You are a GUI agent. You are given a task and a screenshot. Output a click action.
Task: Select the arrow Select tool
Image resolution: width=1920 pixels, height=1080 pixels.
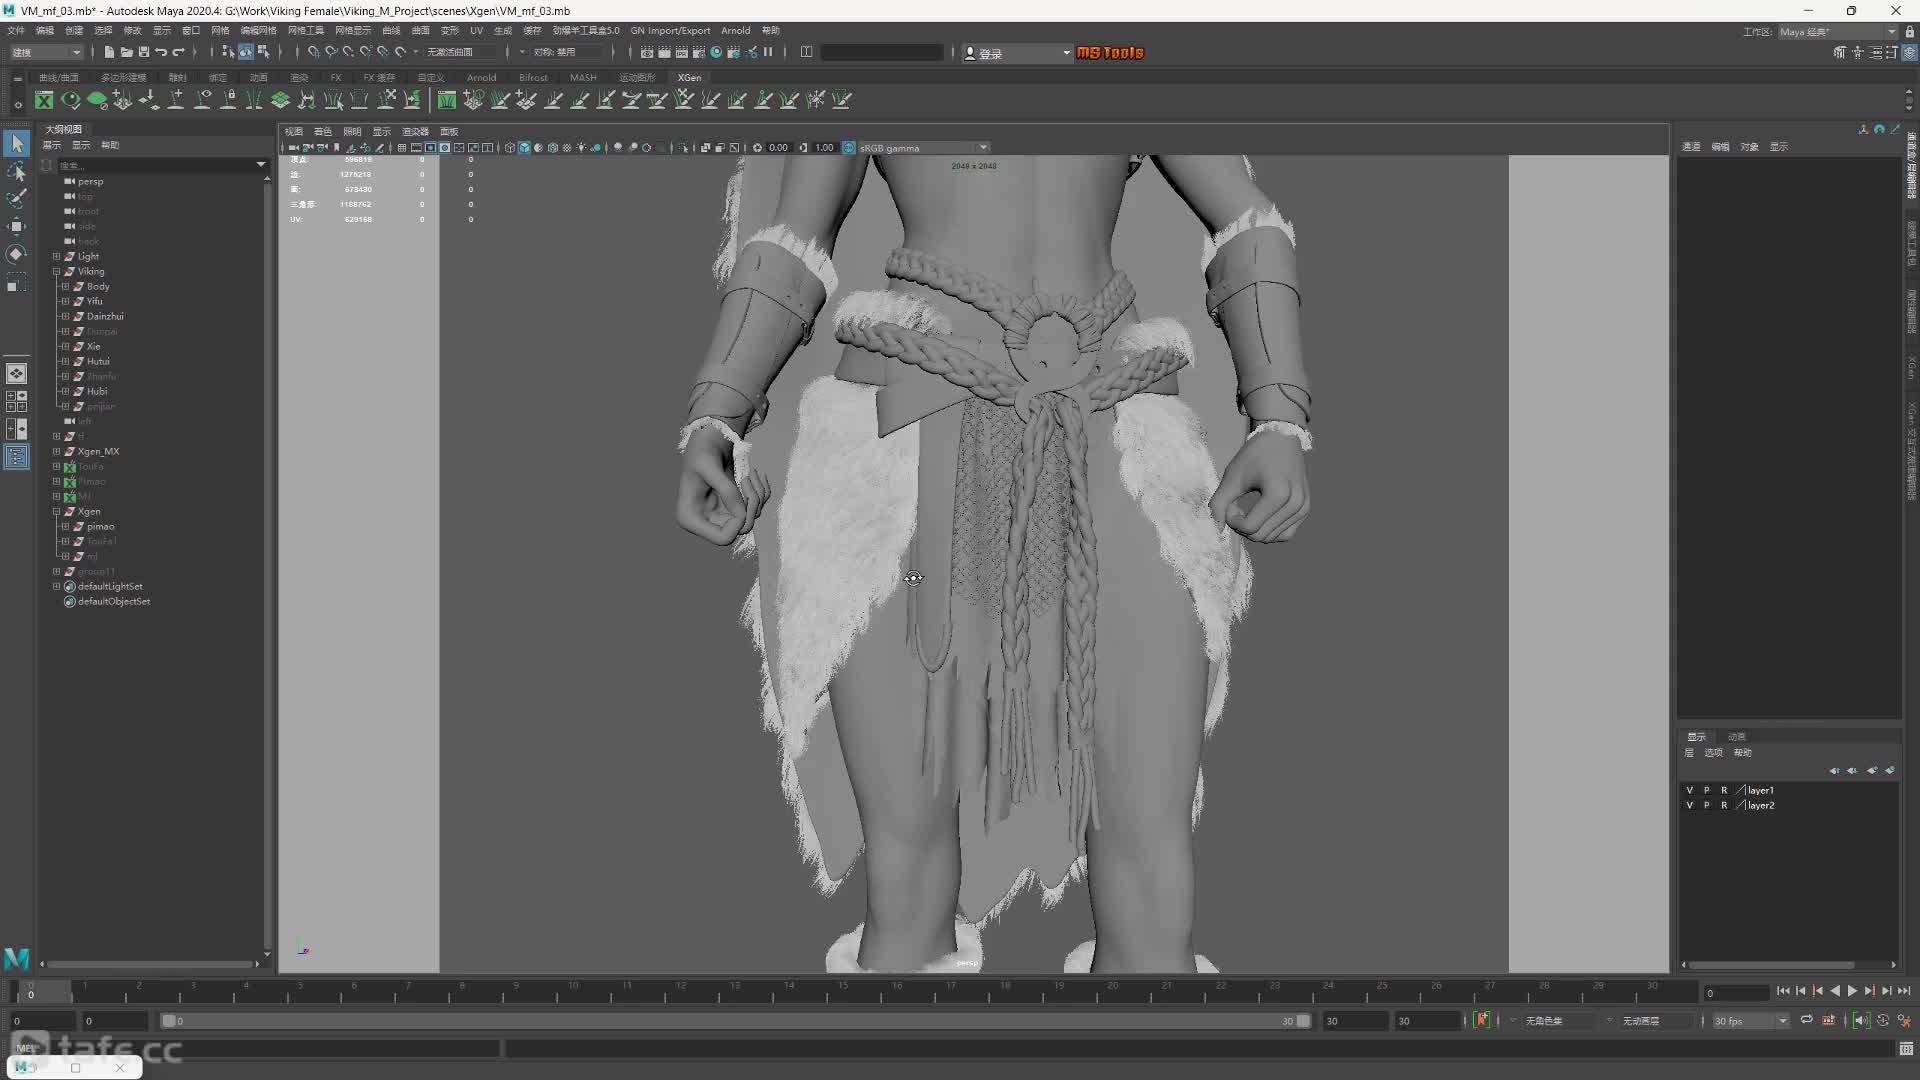click(x=17, y=144)
